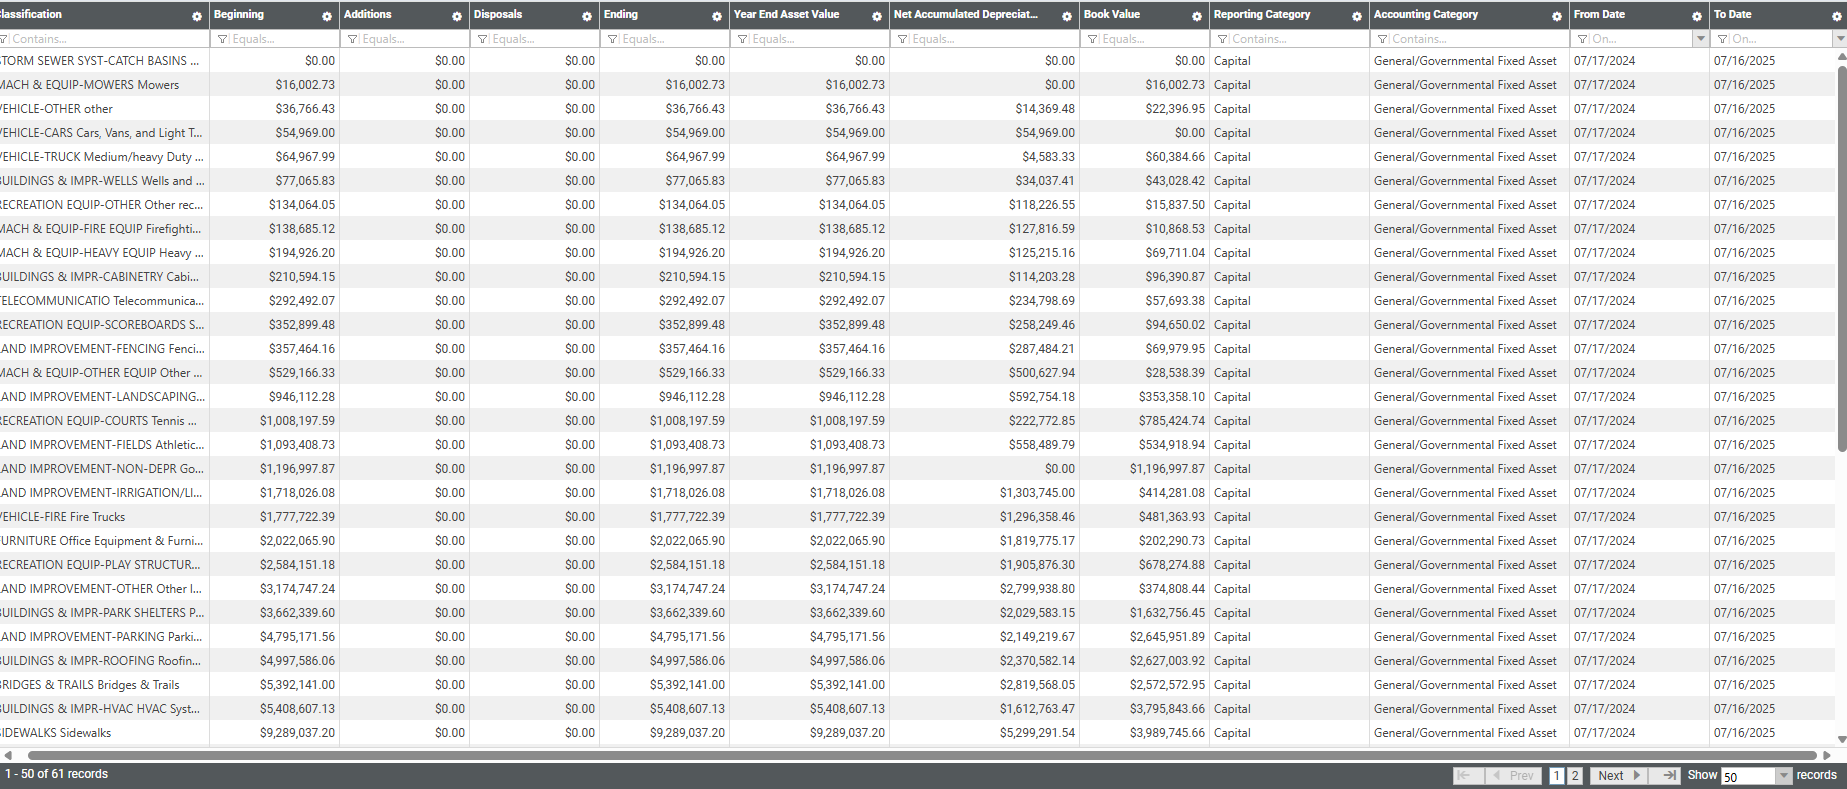Go to page 2
Image resolution: width=1847 pixels, height=789 pixels.
tap(1575, 776)
